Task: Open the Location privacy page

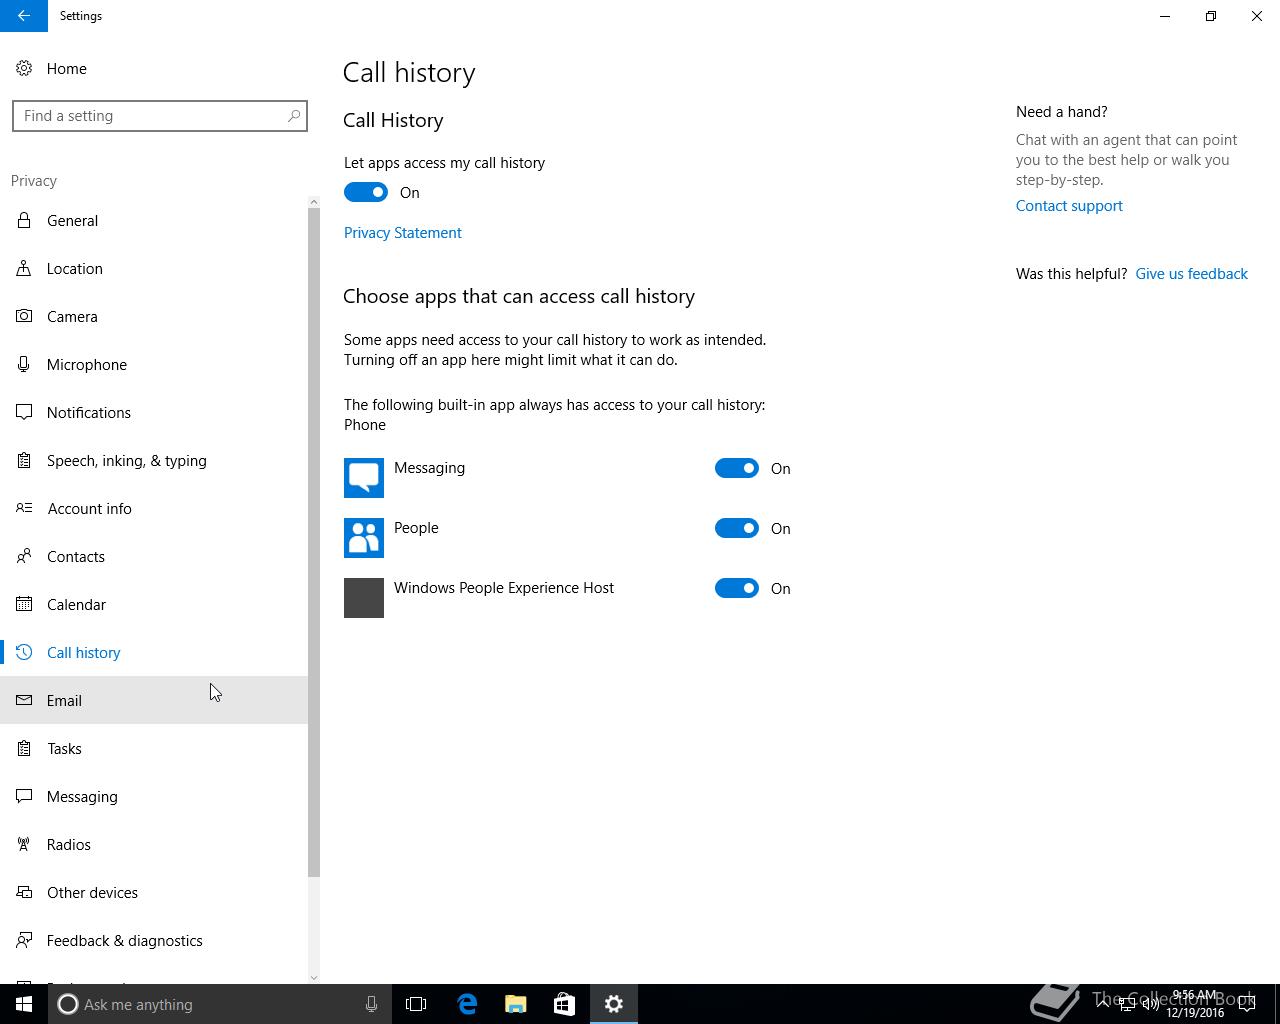Action: [x=154, y=268]
